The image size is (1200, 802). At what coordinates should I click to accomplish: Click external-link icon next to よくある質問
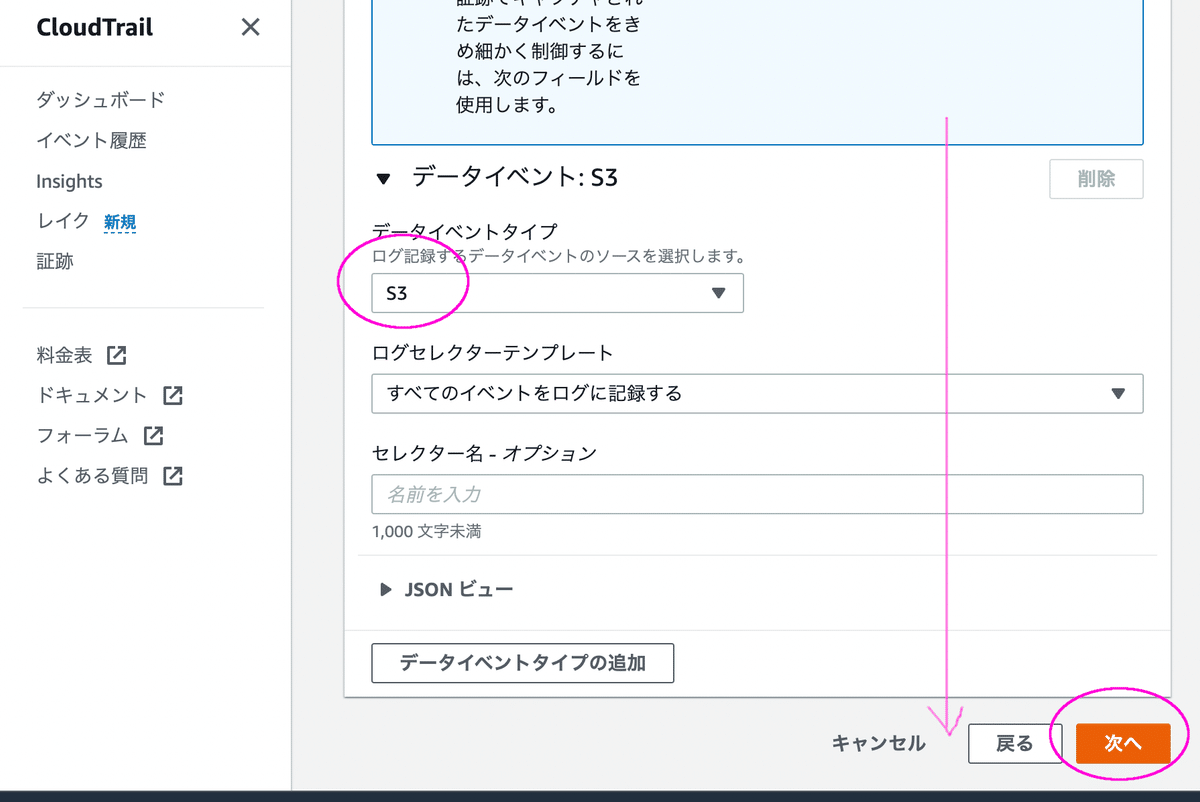(173, 476)
